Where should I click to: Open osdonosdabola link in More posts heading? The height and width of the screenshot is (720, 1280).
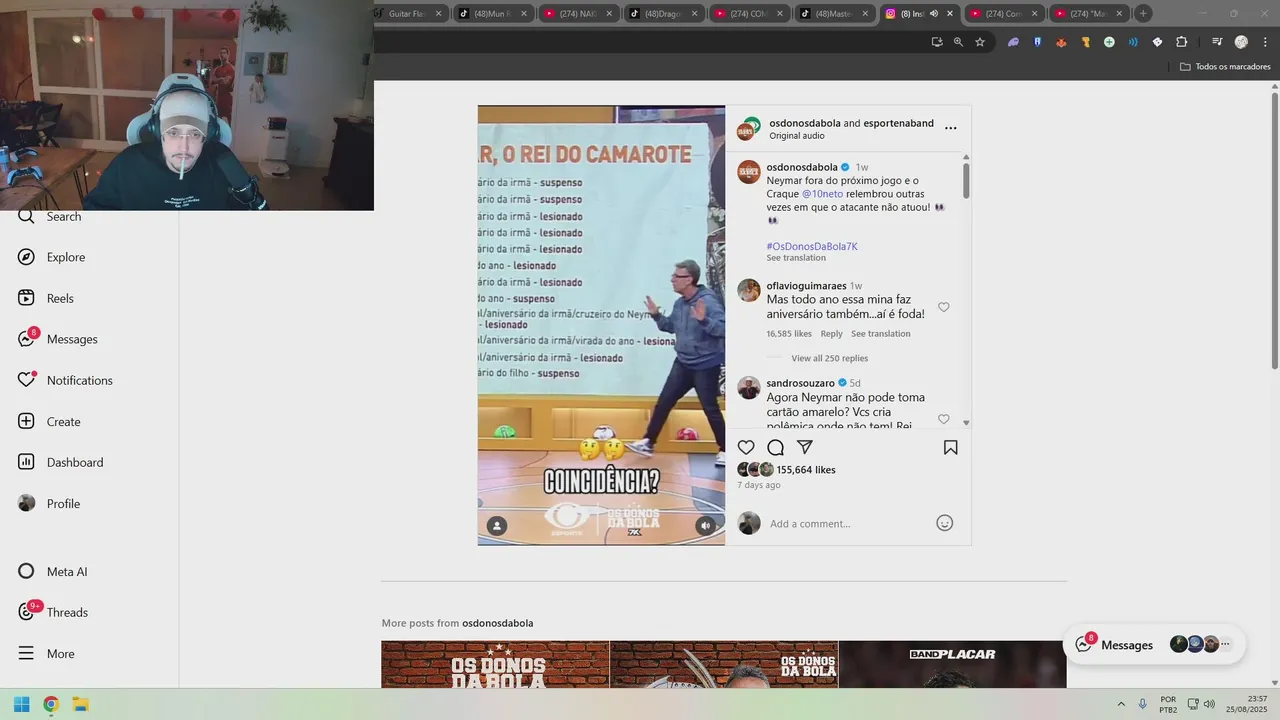pyautogui.click(x=497, y=623)
